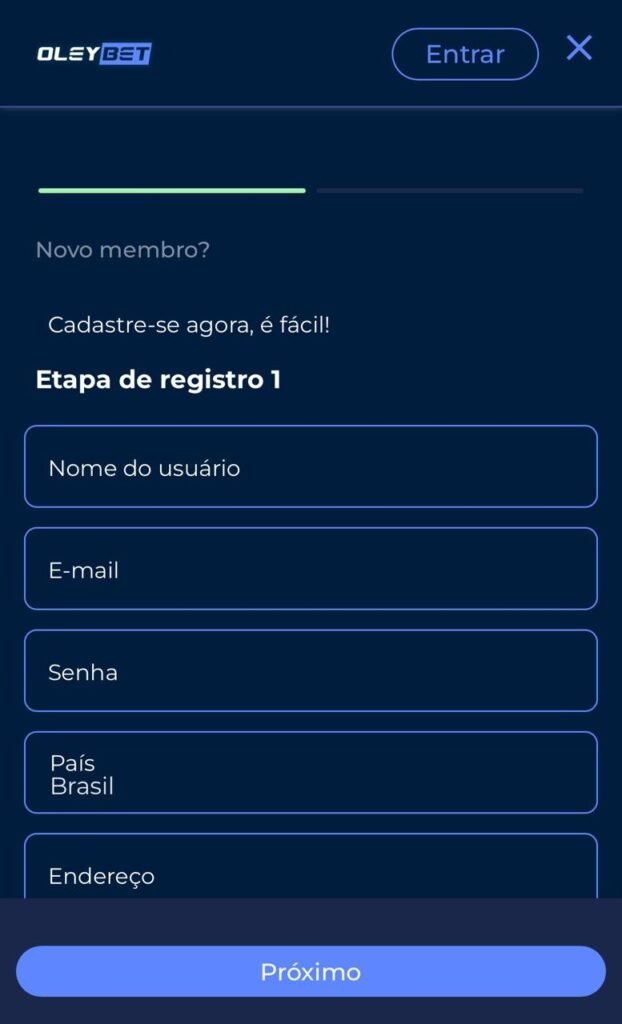Click the green step-one progress segment

pos(172,190)
